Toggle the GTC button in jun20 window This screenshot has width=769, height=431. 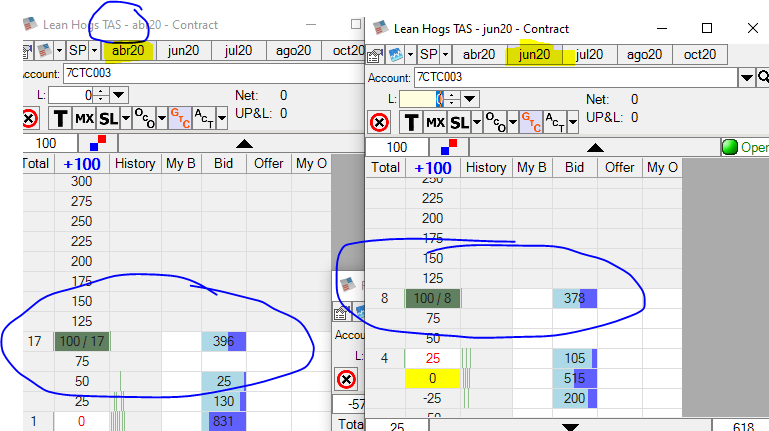point(531,123)
